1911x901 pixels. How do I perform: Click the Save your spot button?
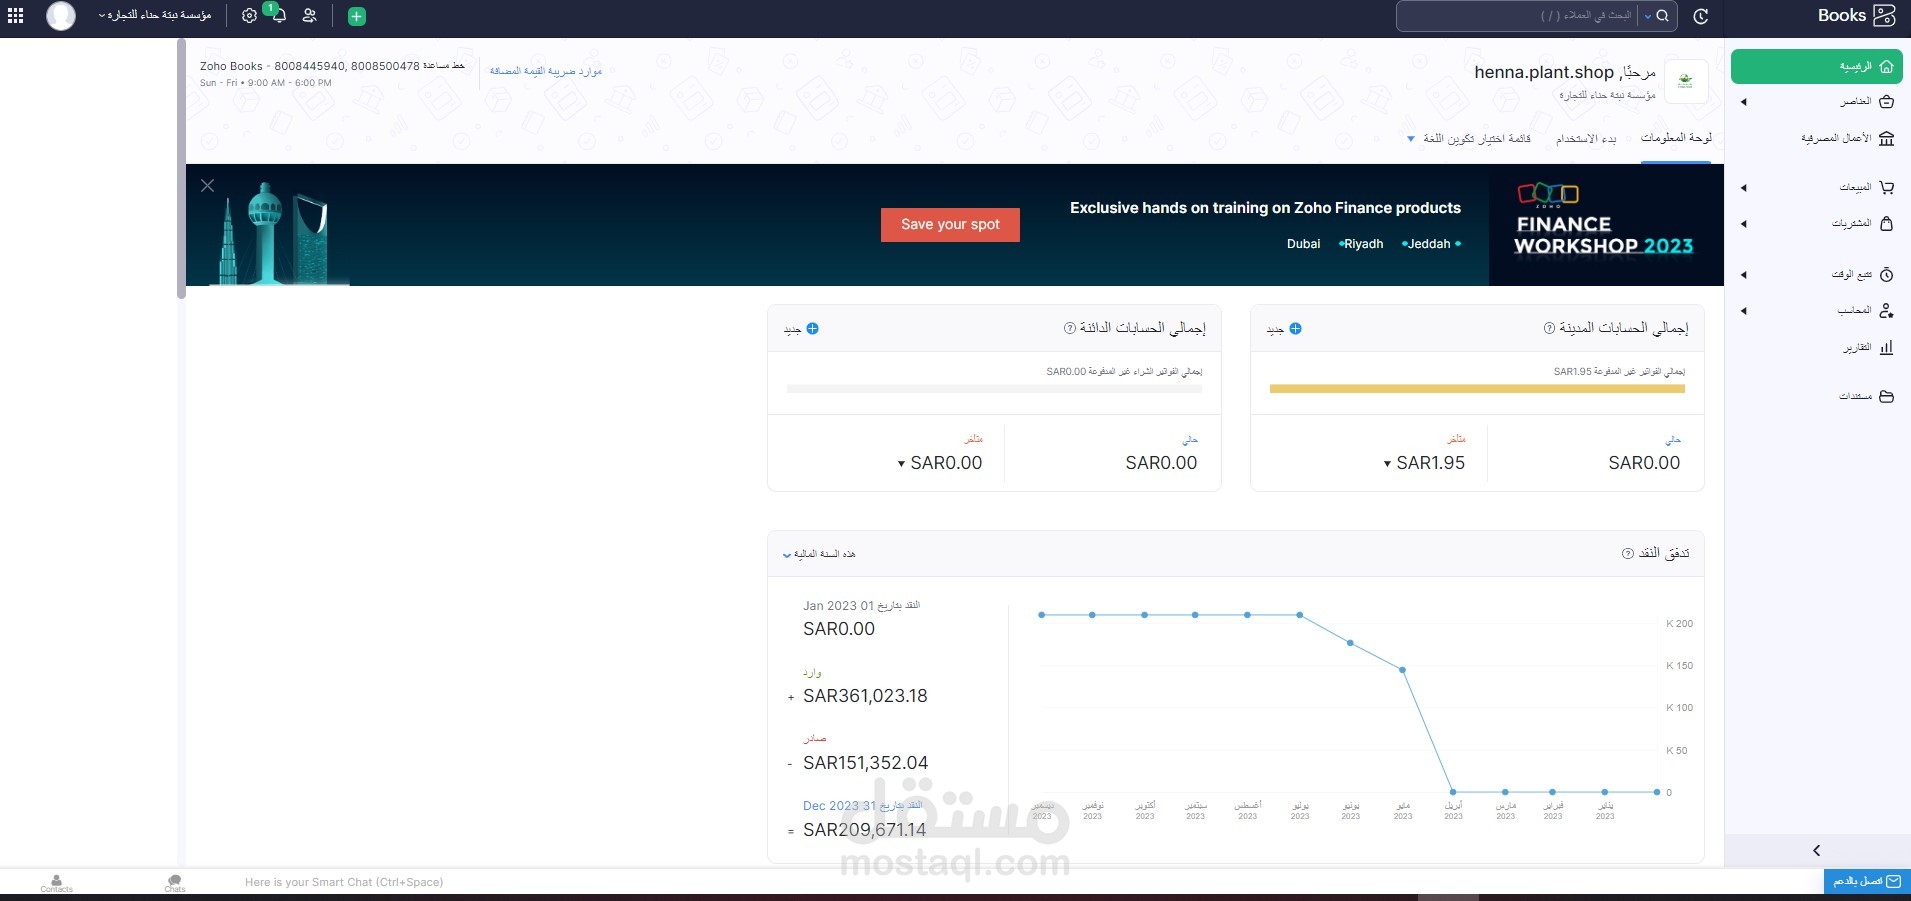coord(950,225)
